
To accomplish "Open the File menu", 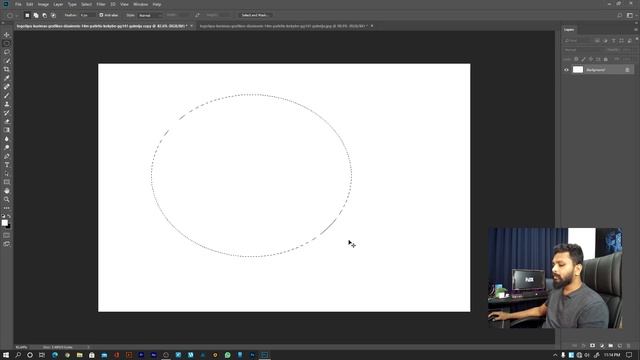I will (x=18, y=4).
